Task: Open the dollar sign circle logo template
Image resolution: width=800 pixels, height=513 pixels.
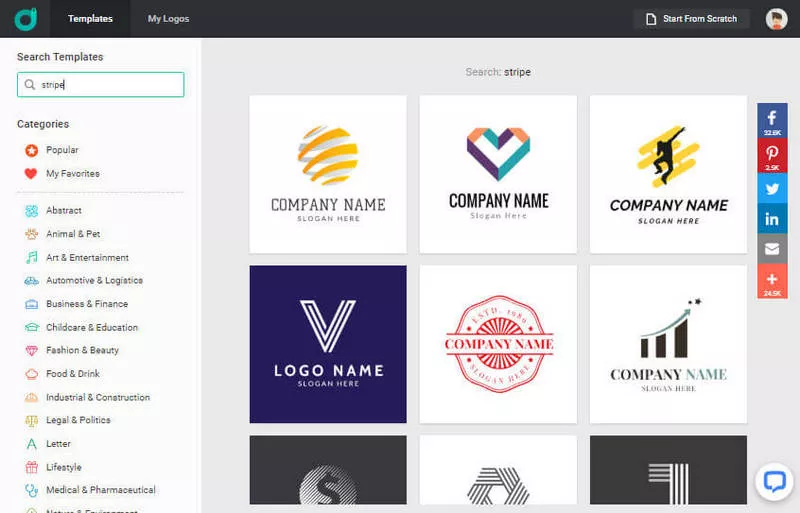Action: [328, 470]
